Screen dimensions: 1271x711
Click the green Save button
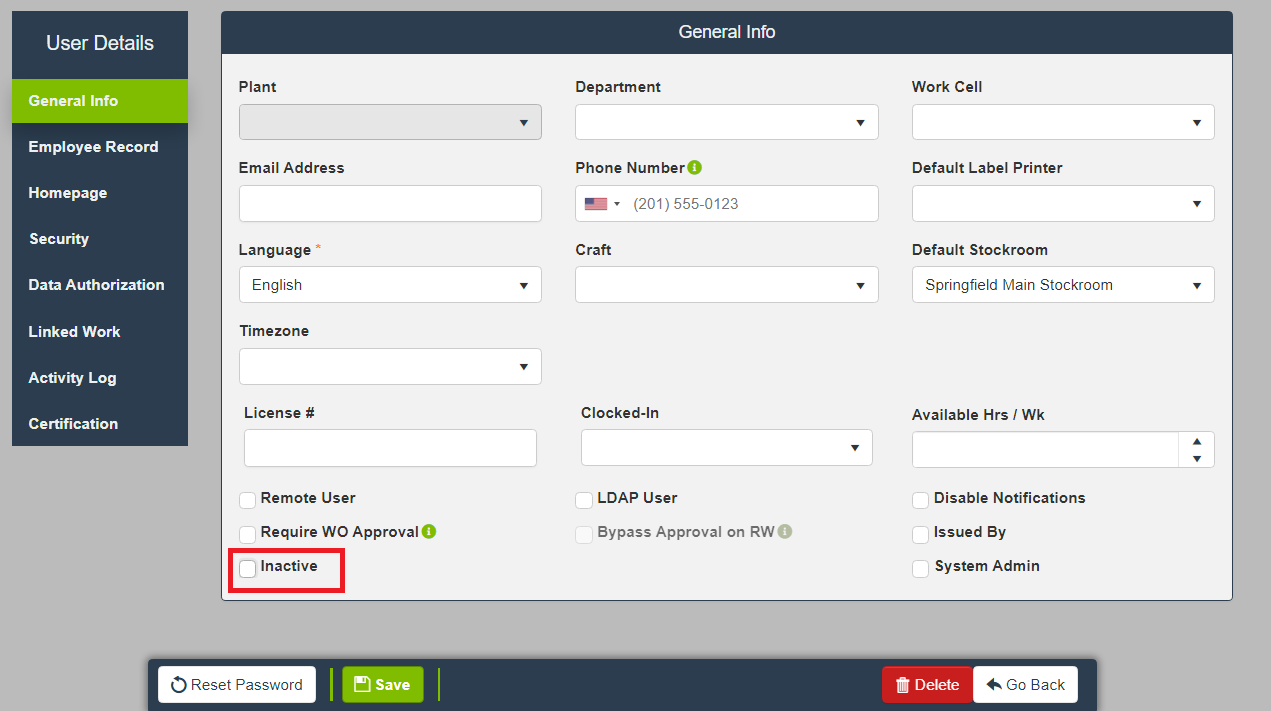pos(382,685)
